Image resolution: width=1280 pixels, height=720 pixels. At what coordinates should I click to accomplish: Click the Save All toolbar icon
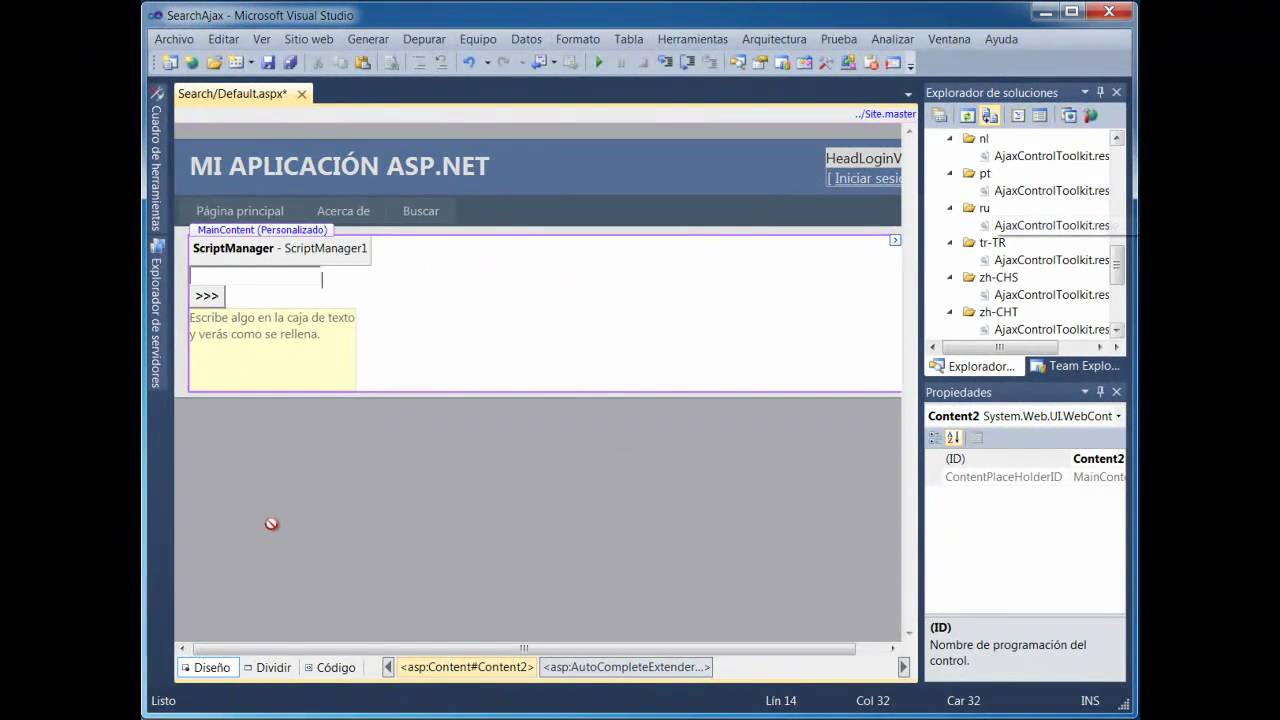pos(290,62)
